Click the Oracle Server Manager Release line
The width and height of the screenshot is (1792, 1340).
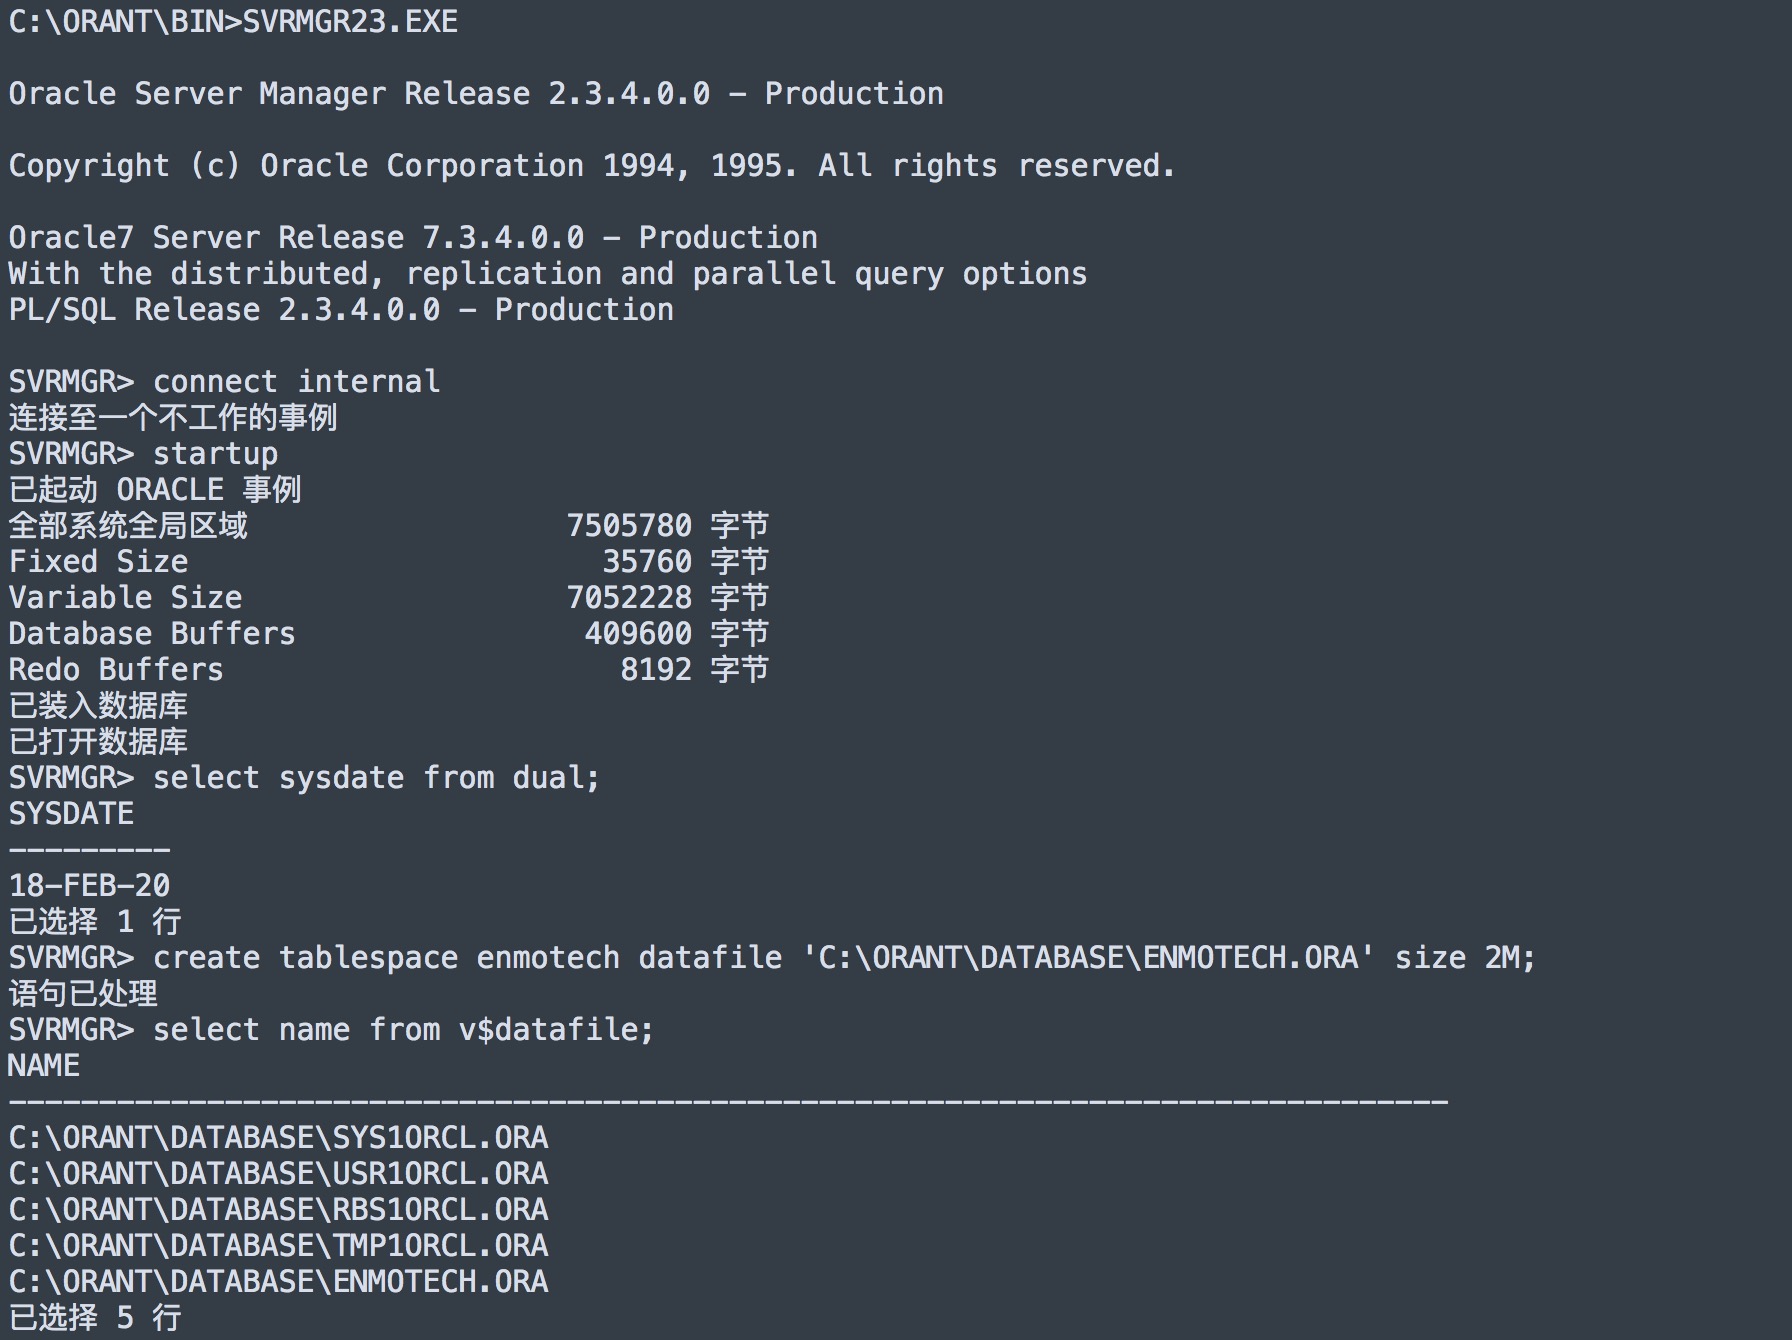pyautogui.click(x=475, y=93)
